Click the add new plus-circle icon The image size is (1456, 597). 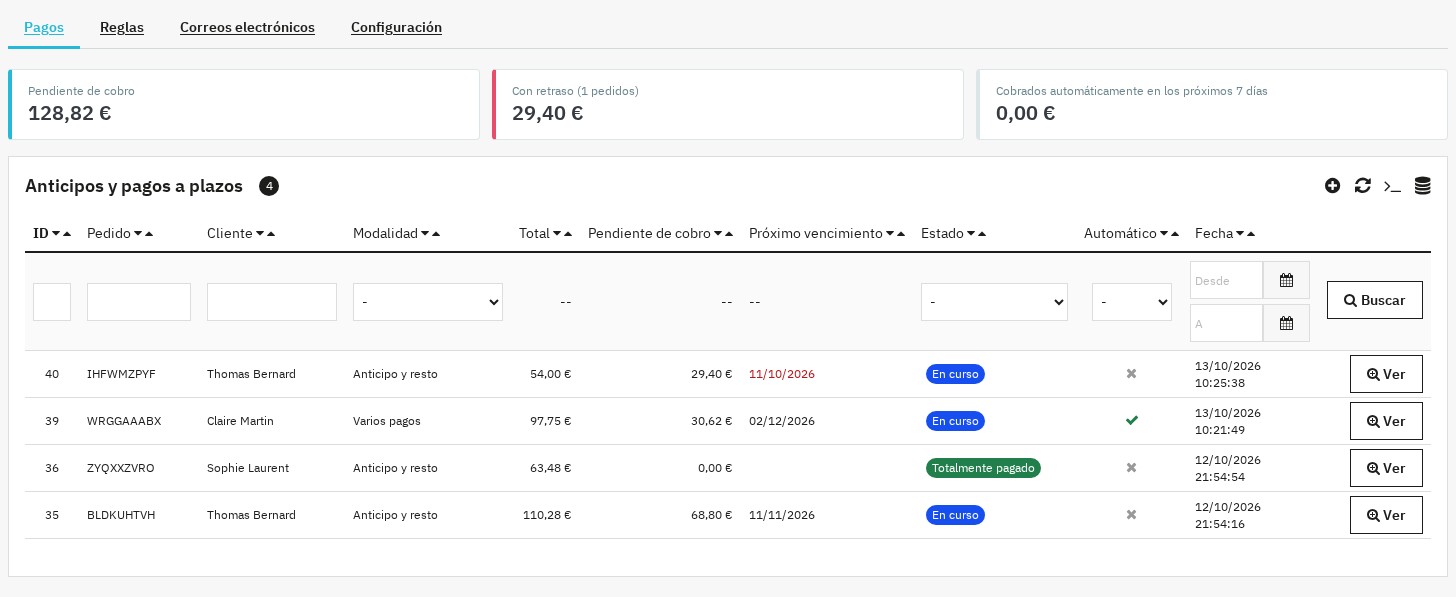click(1332, 186)
